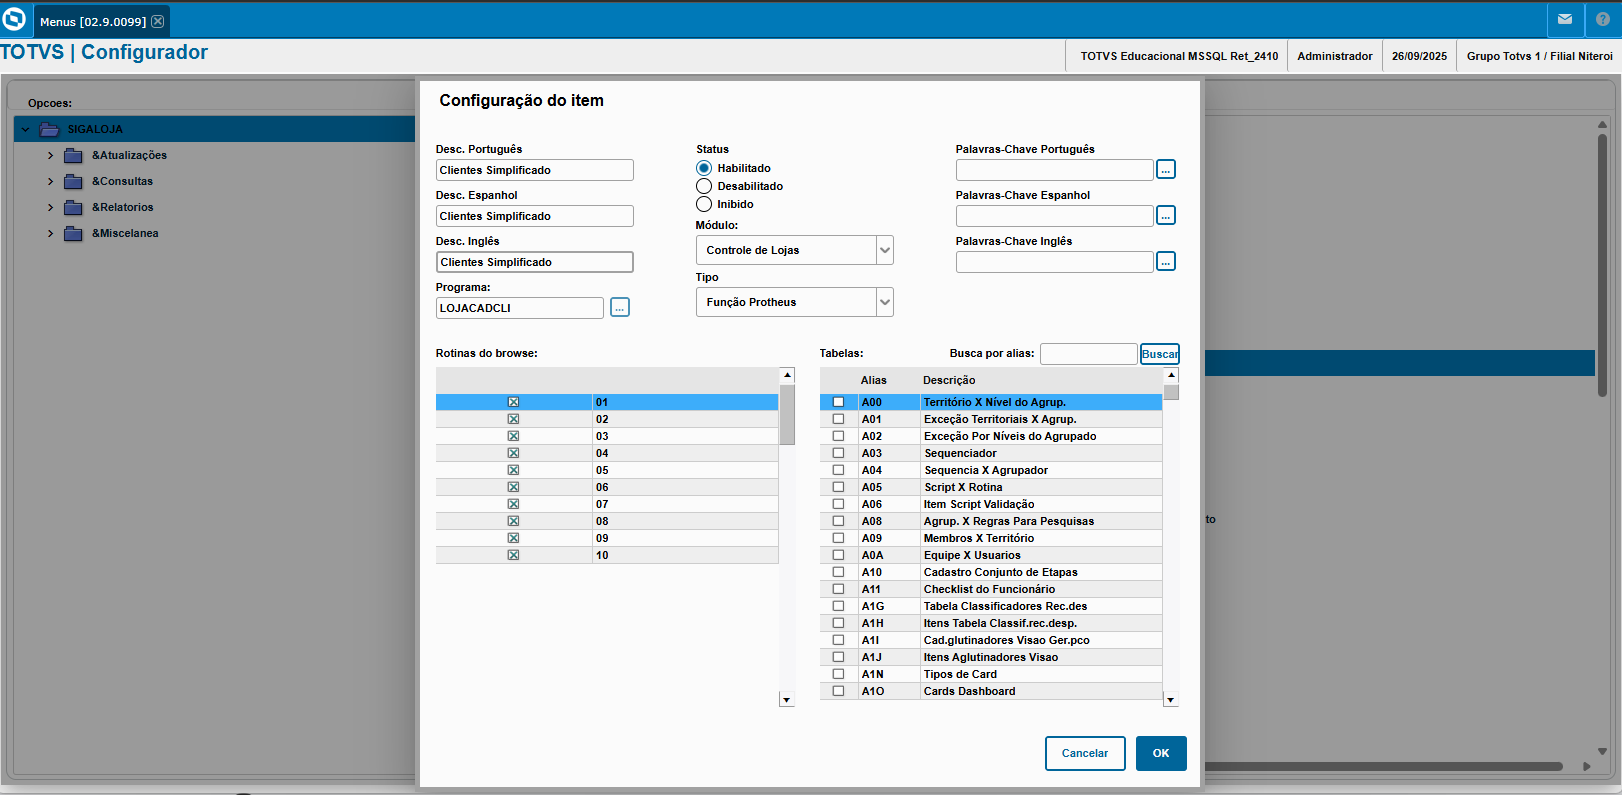Open Palavras-Chave Espanhol ellipsis lookup
This screenshot has height=795, width=1622.
point(1166,216)
